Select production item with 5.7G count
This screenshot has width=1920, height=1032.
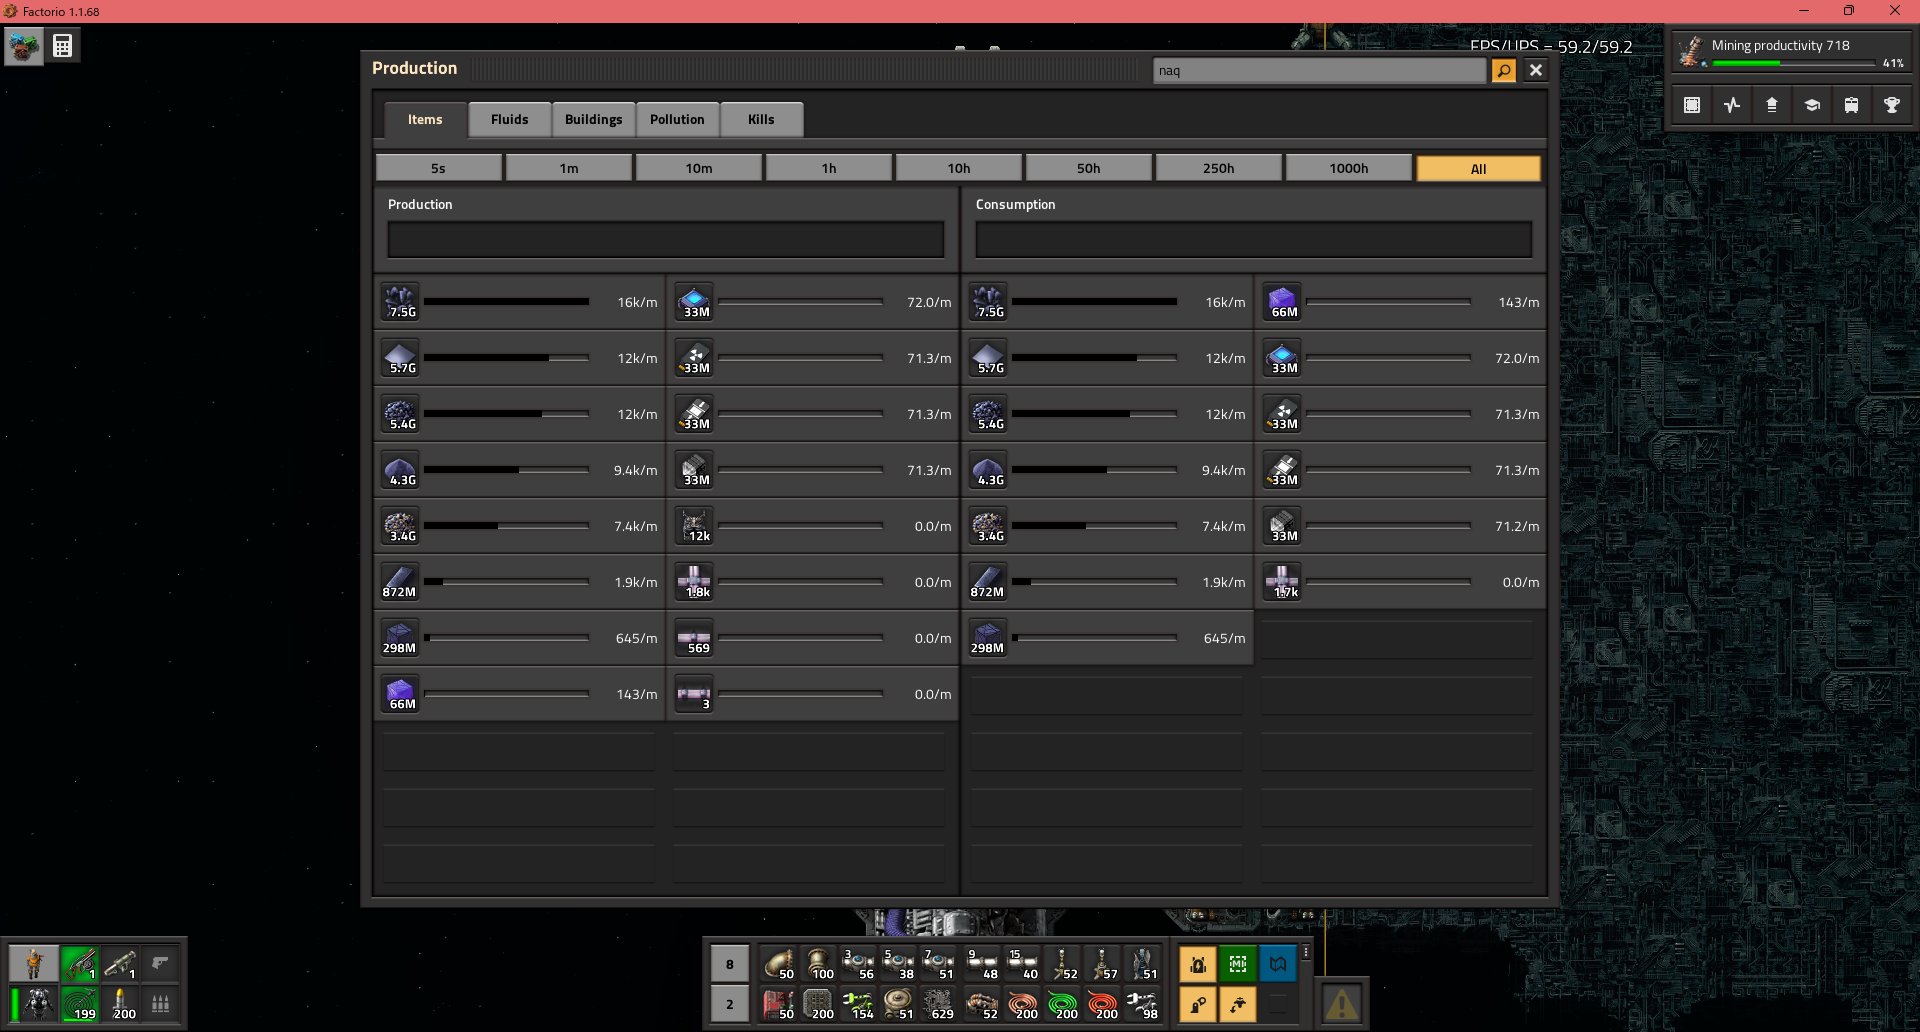coord(400,358)
